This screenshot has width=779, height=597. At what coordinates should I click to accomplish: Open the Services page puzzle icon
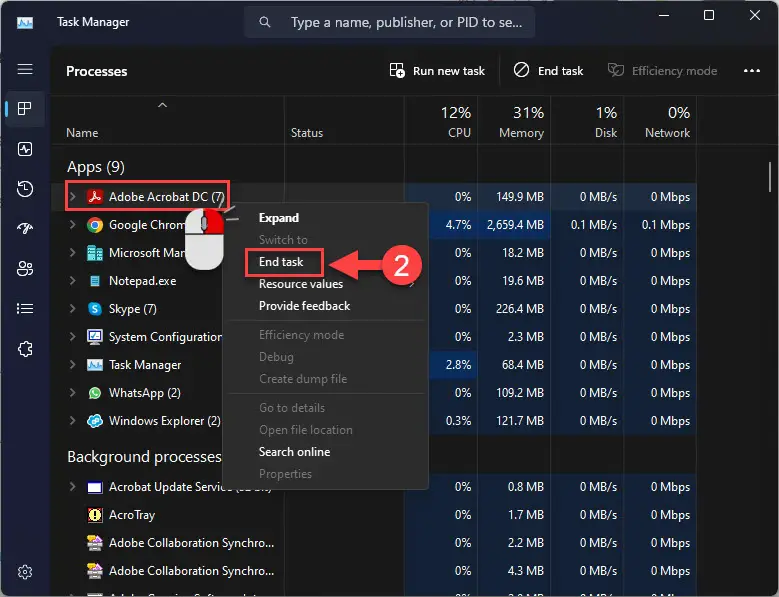(25, 349)
